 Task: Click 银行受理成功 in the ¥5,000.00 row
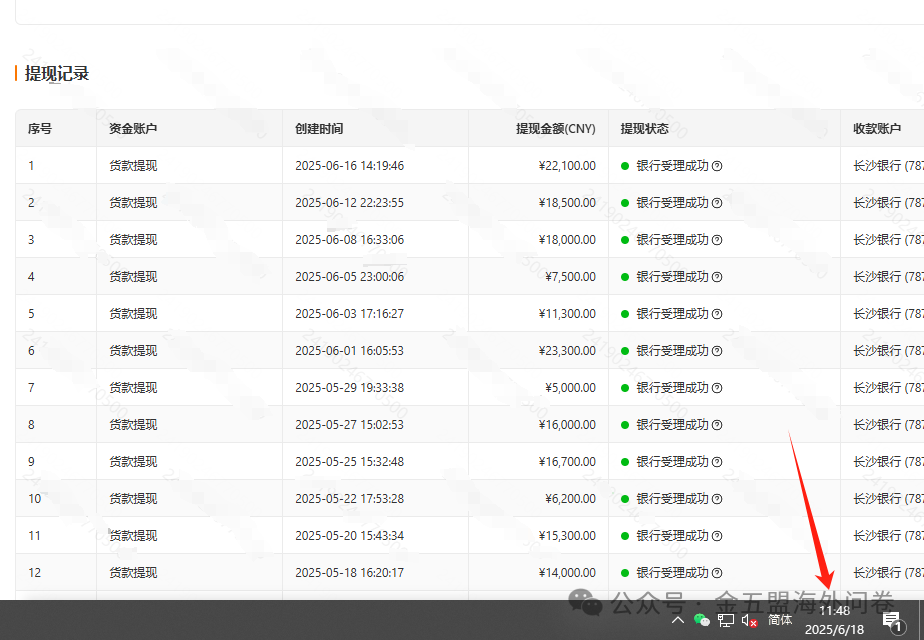click(672, 388)
